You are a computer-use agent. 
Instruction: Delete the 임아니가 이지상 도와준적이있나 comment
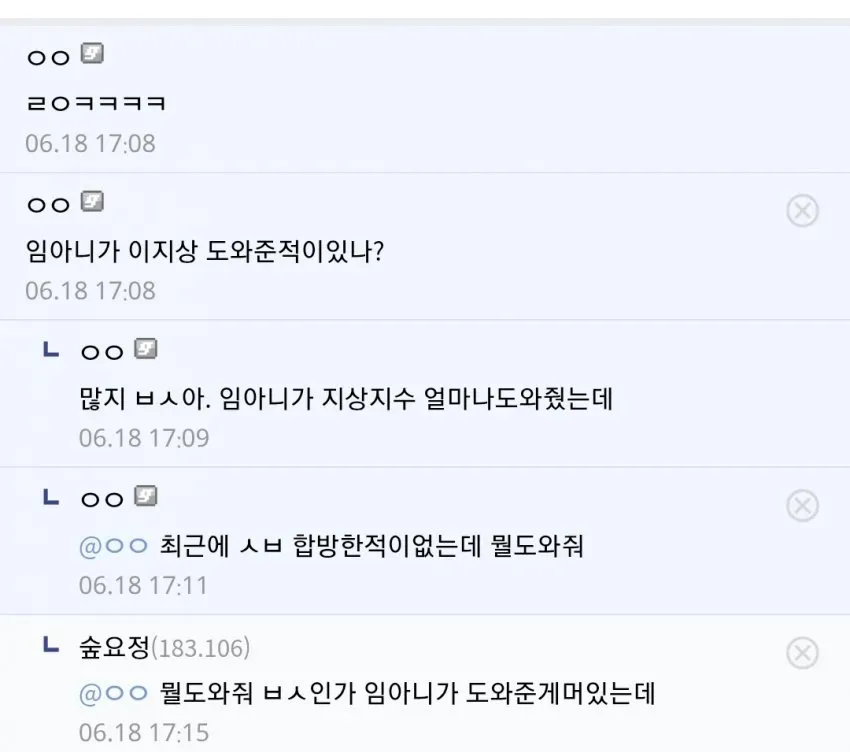click(802, 210)
